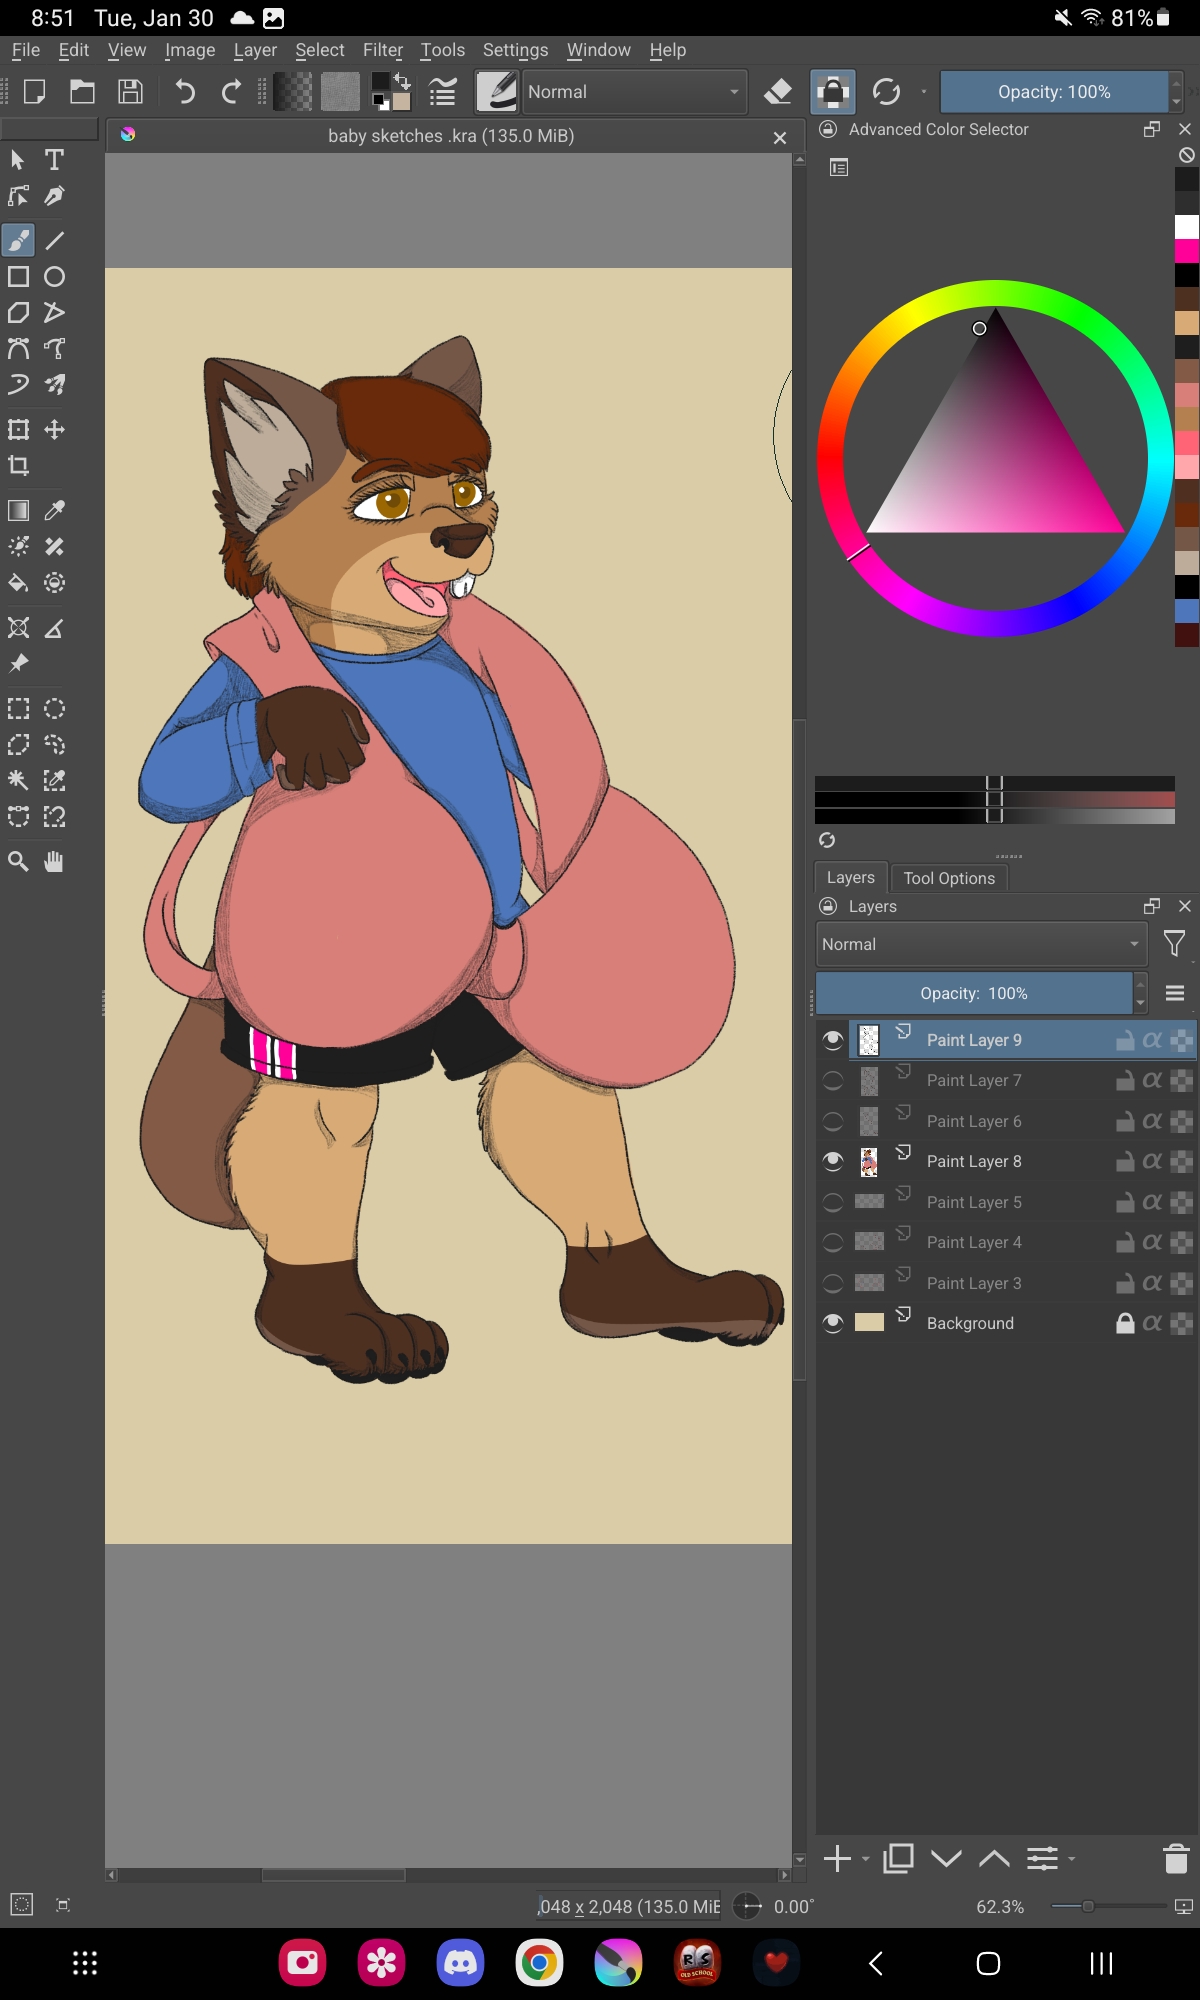Viewport: 1200px width, 2000px height.
Task: Delete the layer with the trash icon
Action: point(1176,1859)
